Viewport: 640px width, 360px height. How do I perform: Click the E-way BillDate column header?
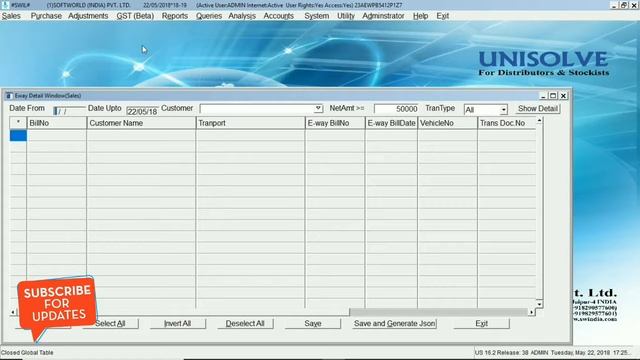pos(391,123)
